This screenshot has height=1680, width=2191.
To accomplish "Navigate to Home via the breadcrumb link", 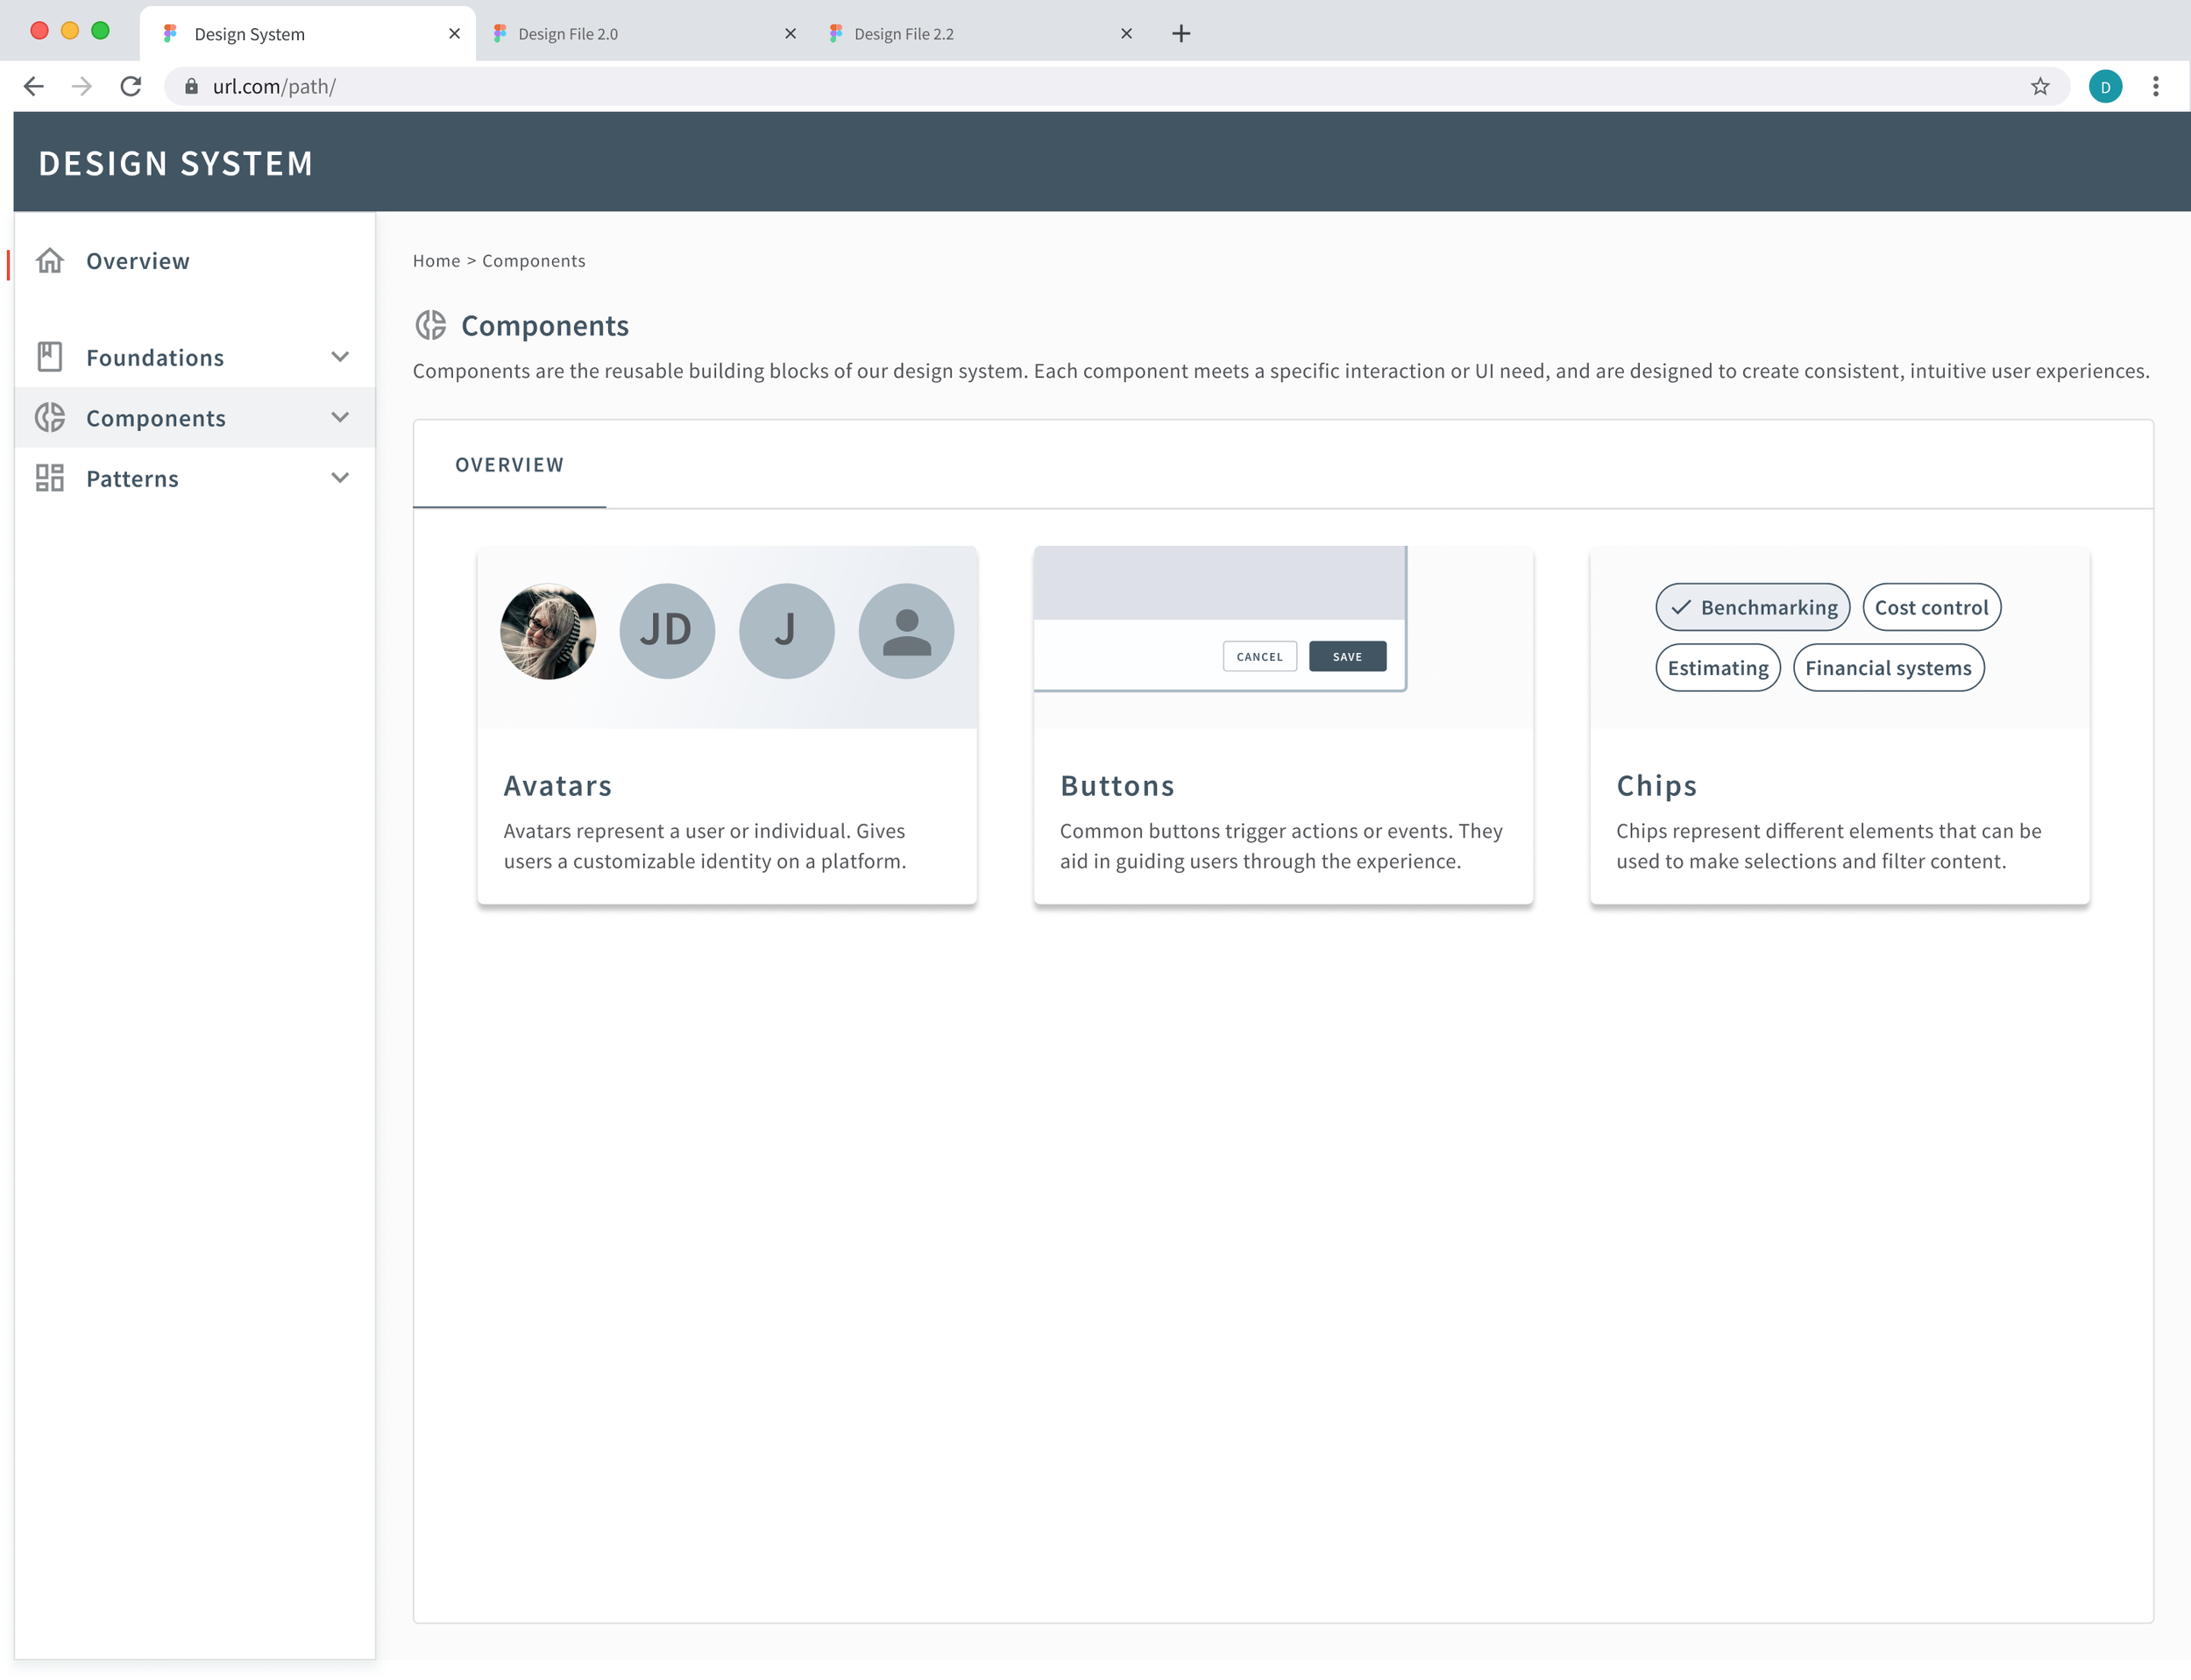I will (x=436, y=260).
